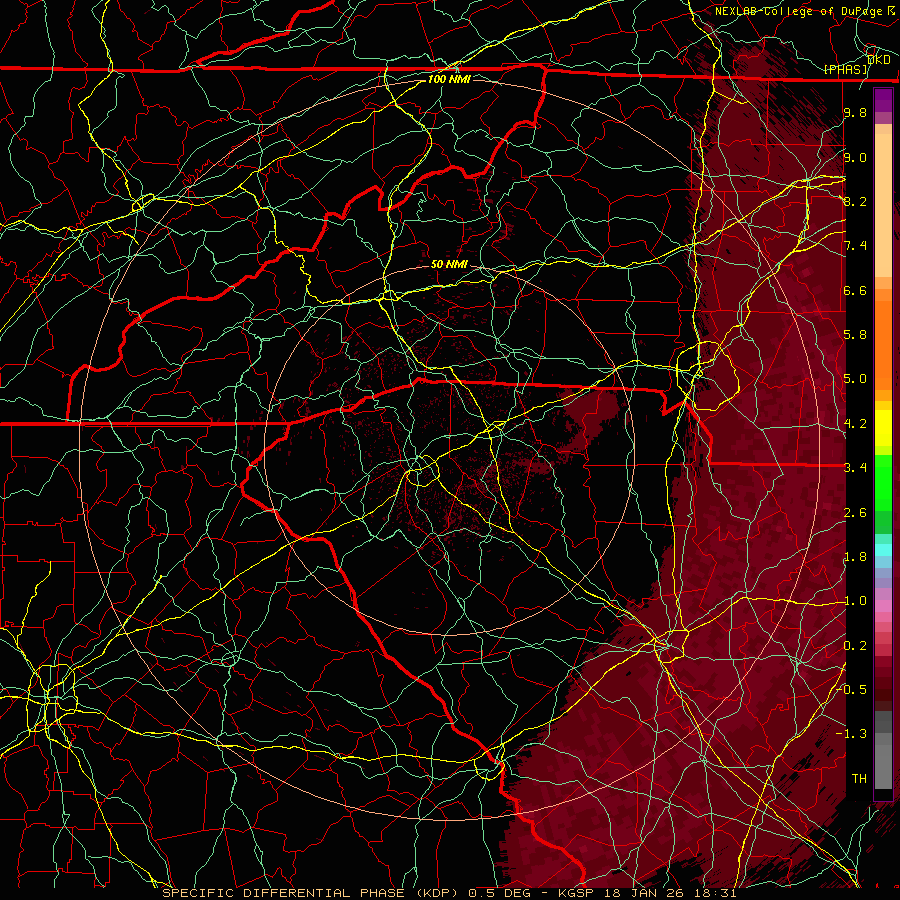Click the 100 NMI range ring label
Viewport: 900px width, 900px height.
[x=449, y=79]
